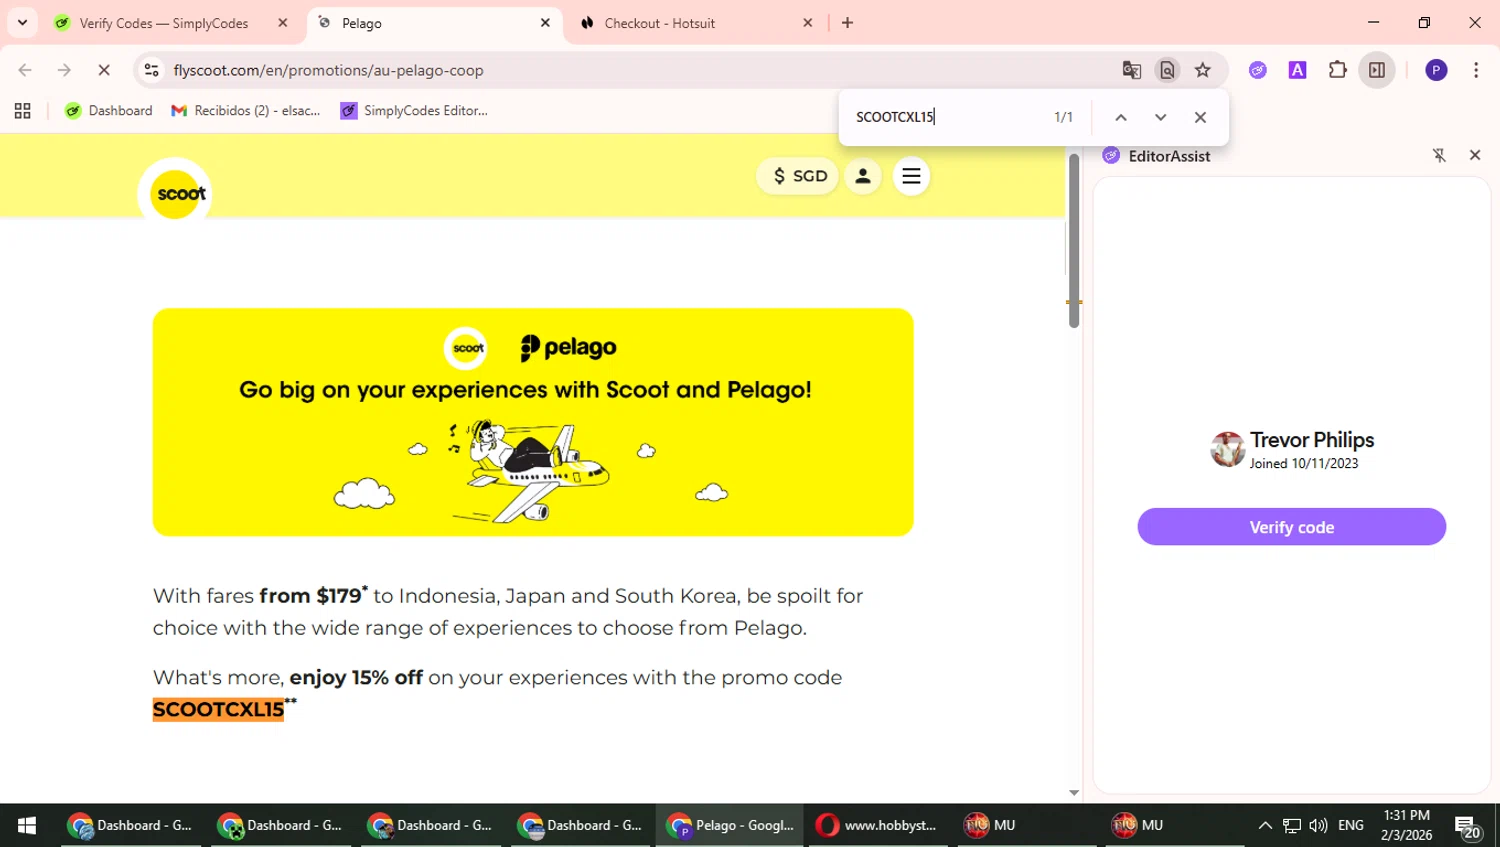This screenshot has height=847, width=1500.
Task: Open Chrome three-dot menu
Action: (1476, 70)
